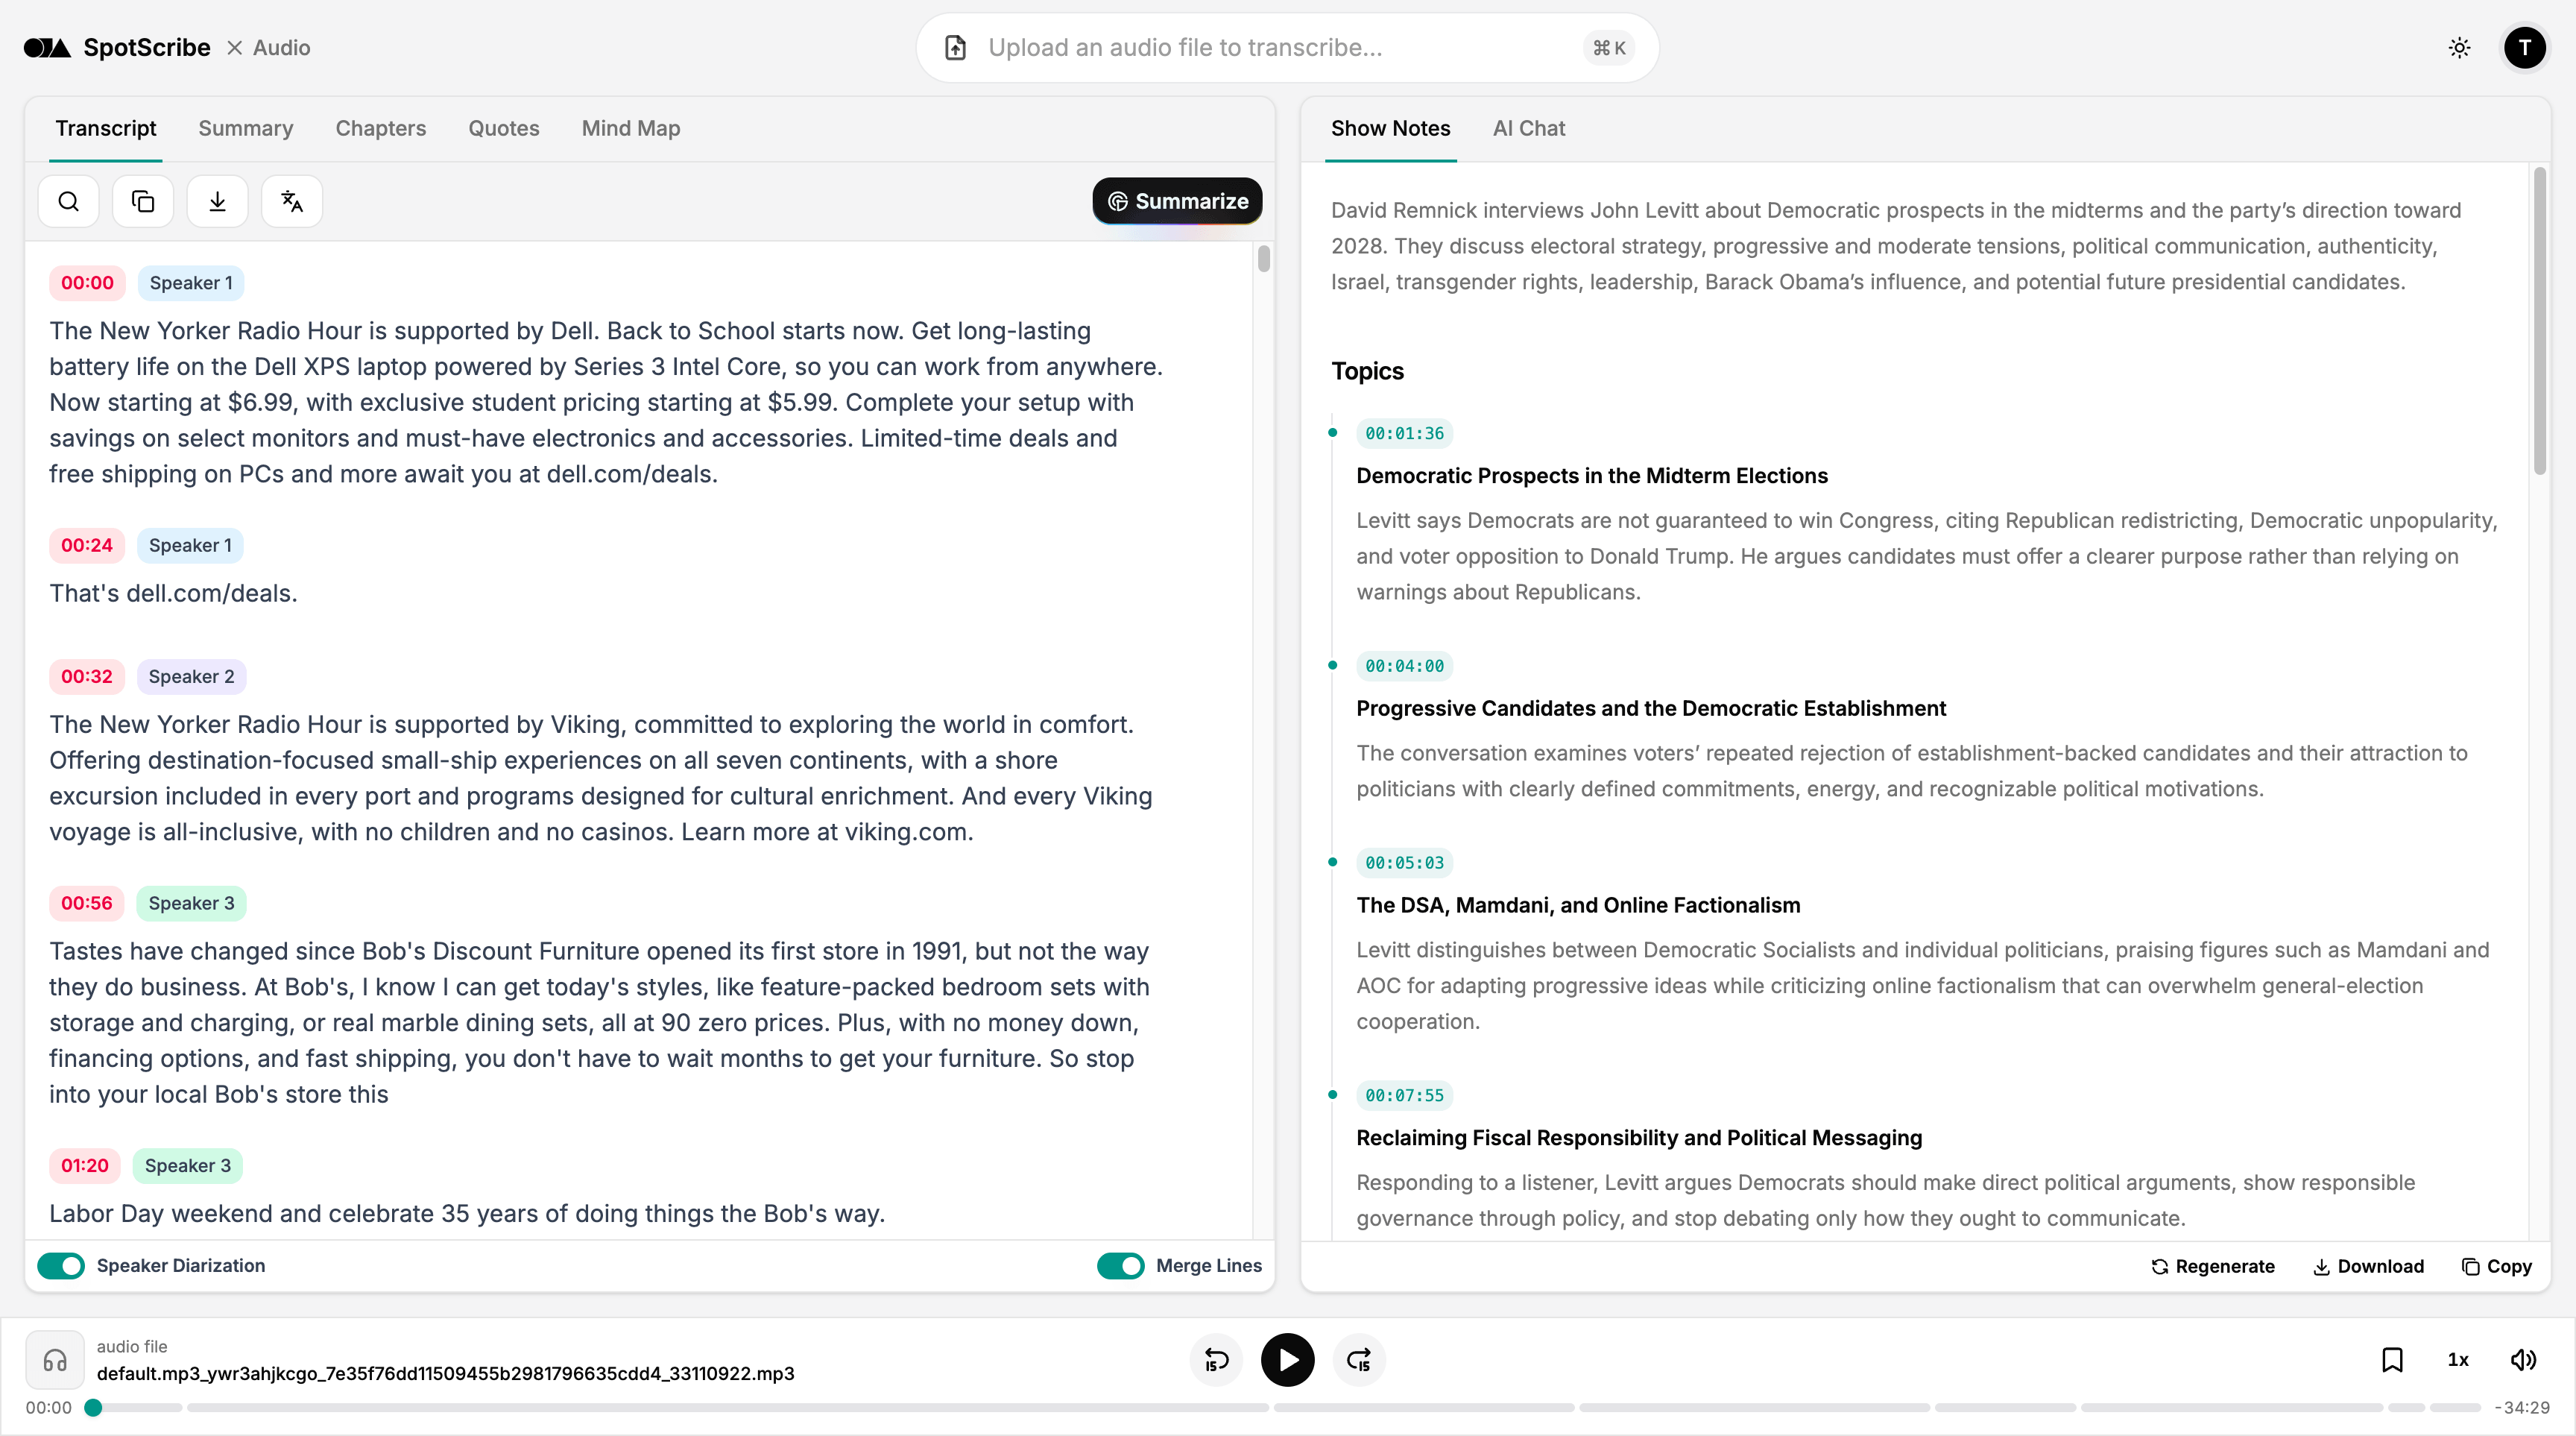2576x1436 pixels.
Task: Click the show notes panel scrollbar
Action: [x=2539, y=320]
